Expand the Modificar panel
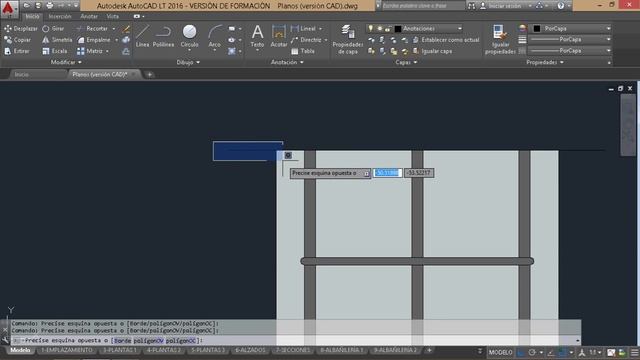Image resolution: width=640 pixels, height=360 pixels. point(66,62)
